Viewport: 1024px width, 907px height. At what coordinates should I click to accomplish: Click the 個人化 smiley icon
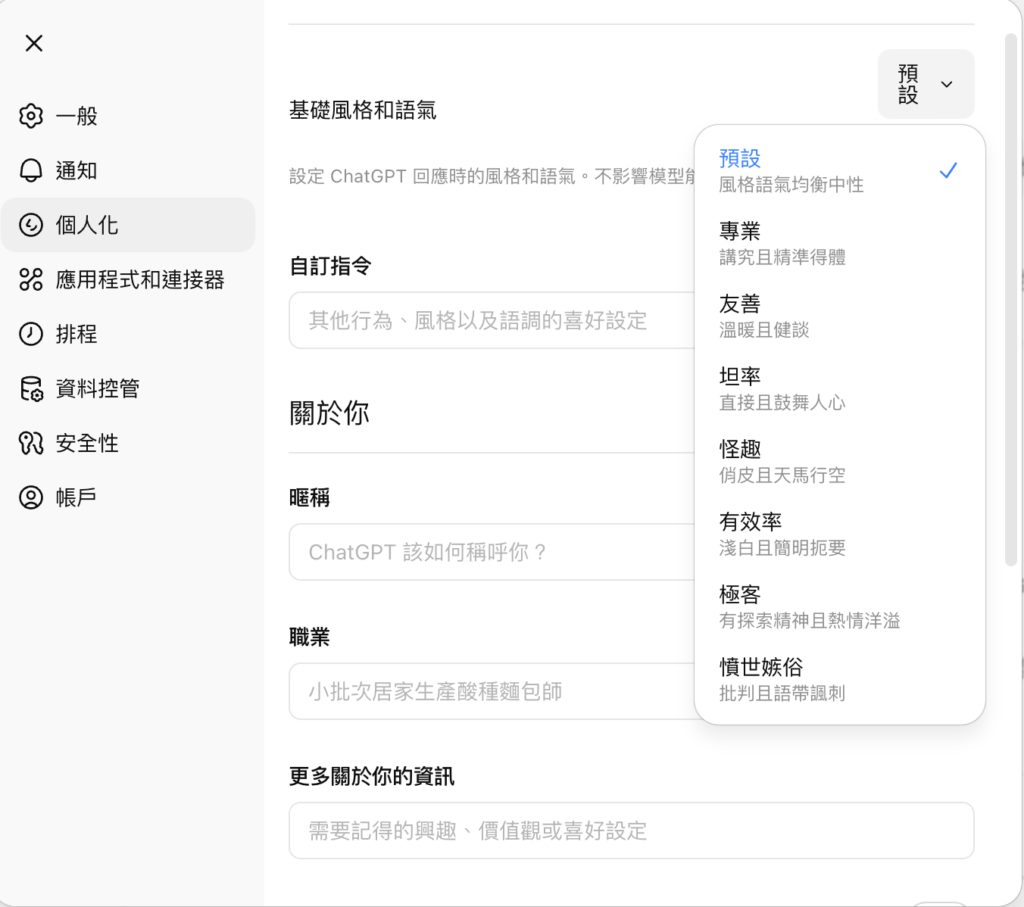coord(32,225)
